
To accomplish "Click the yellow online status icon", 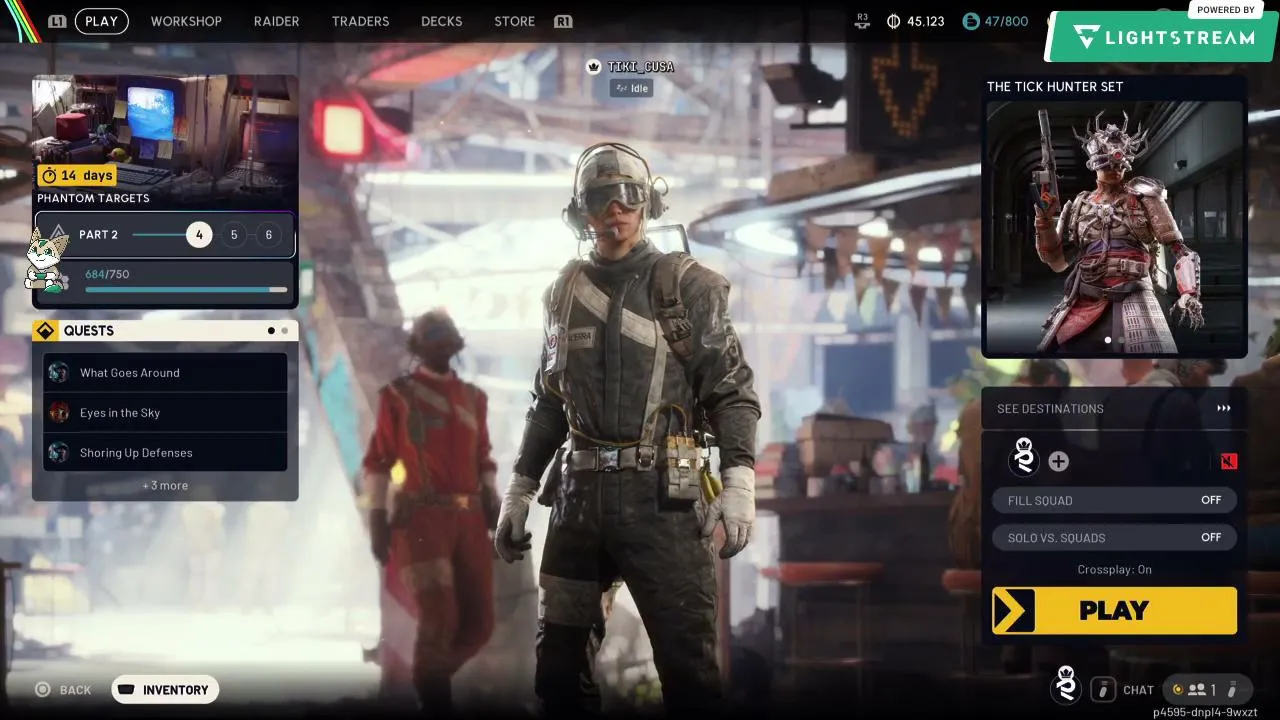I will (1177, 689).
